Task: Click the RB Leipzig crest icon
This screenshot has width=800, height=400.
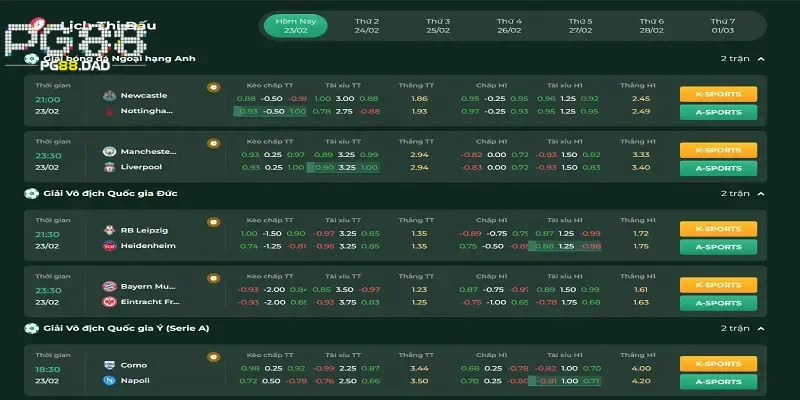Action: [x=109, y=230]
